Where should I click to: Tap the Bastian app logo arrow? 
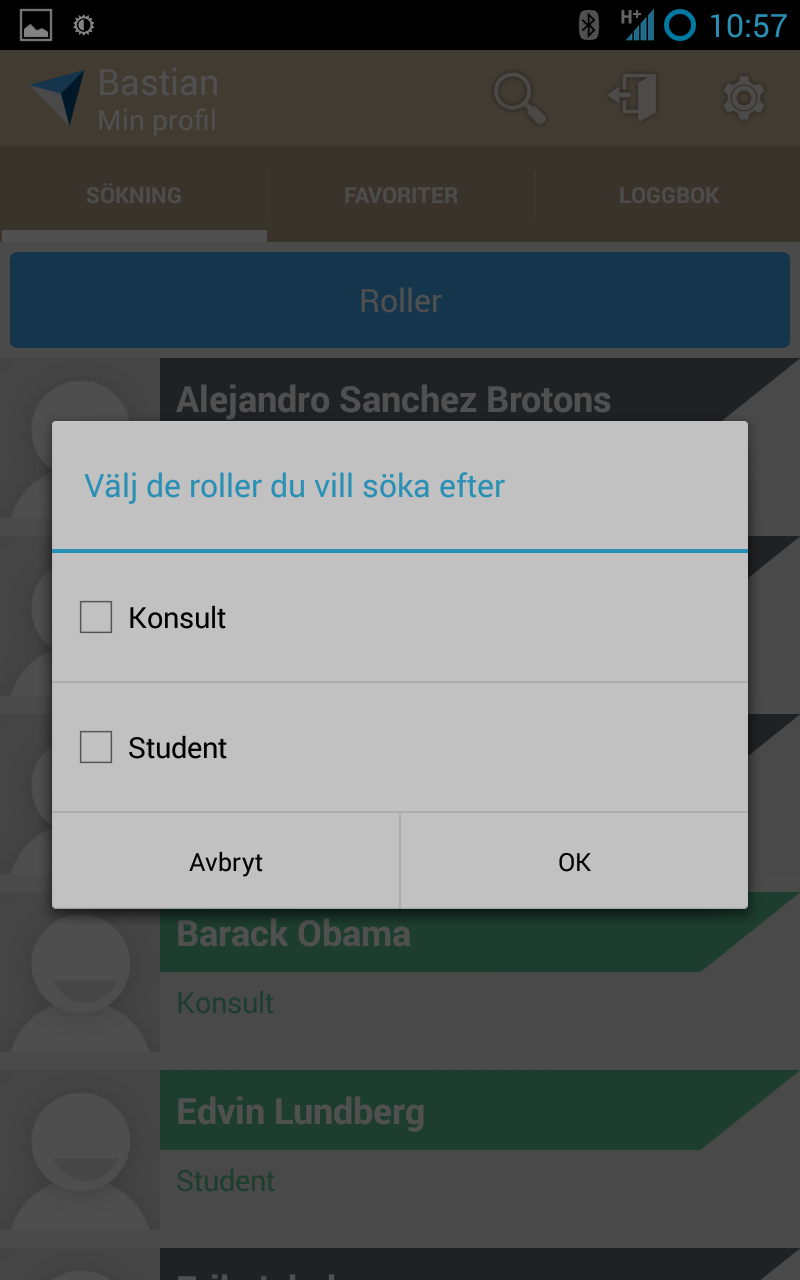[57, 98]
